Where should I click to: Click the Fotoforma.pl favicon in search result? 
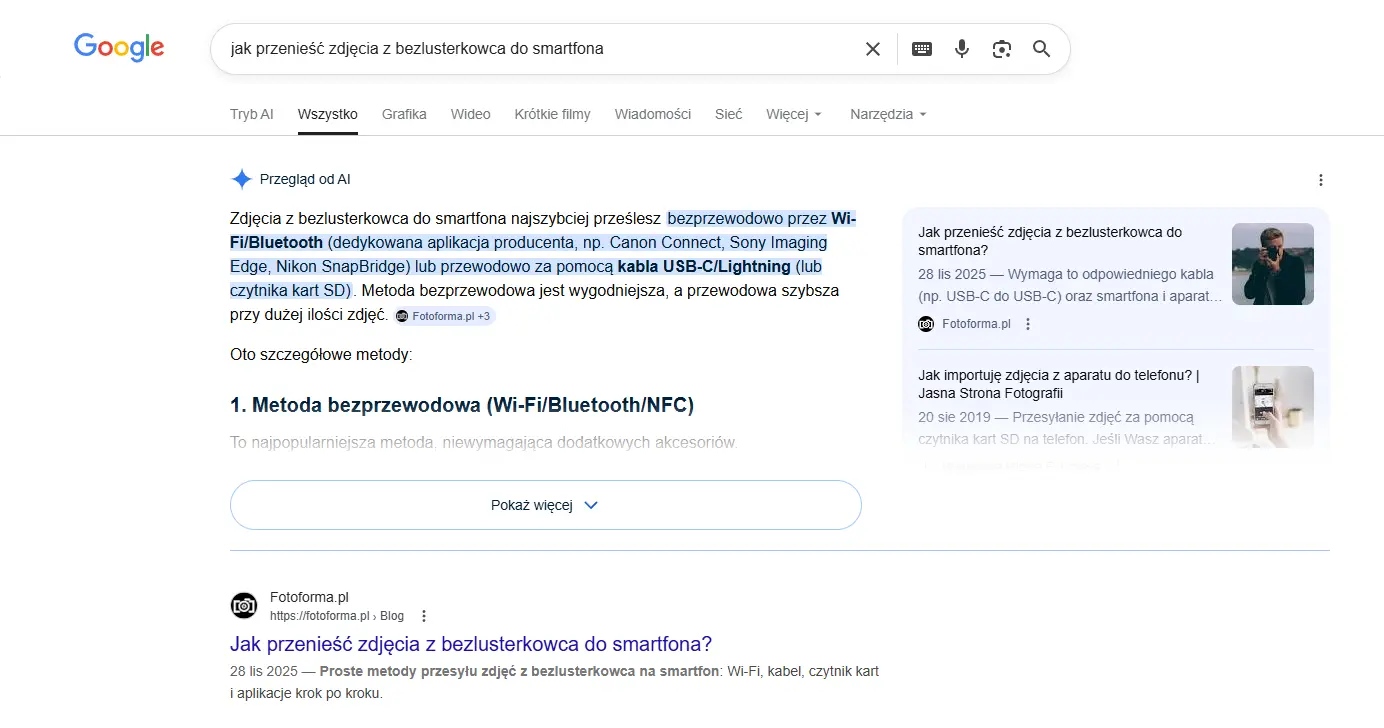(244, 606)
